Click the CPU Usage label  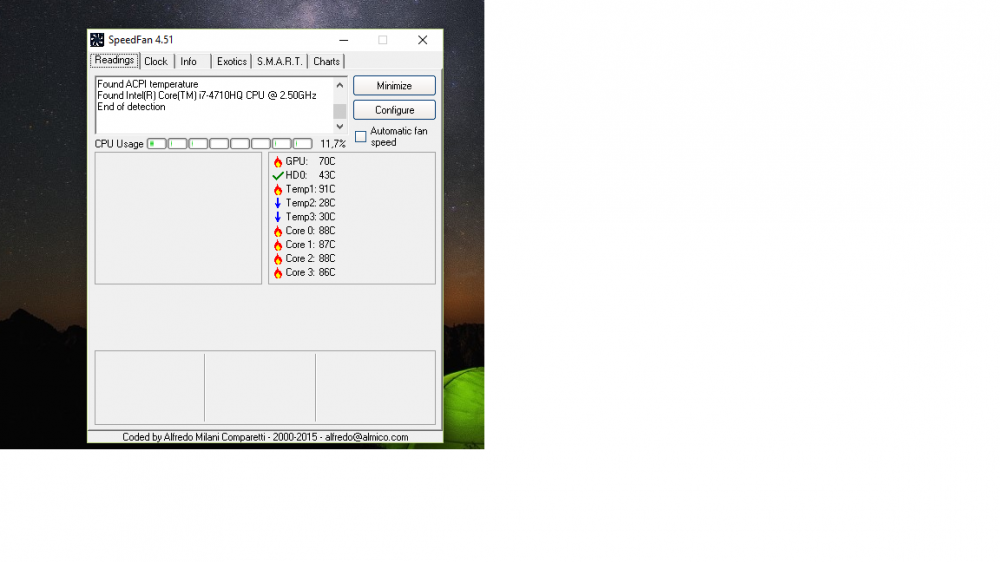[x=119, y=144]
